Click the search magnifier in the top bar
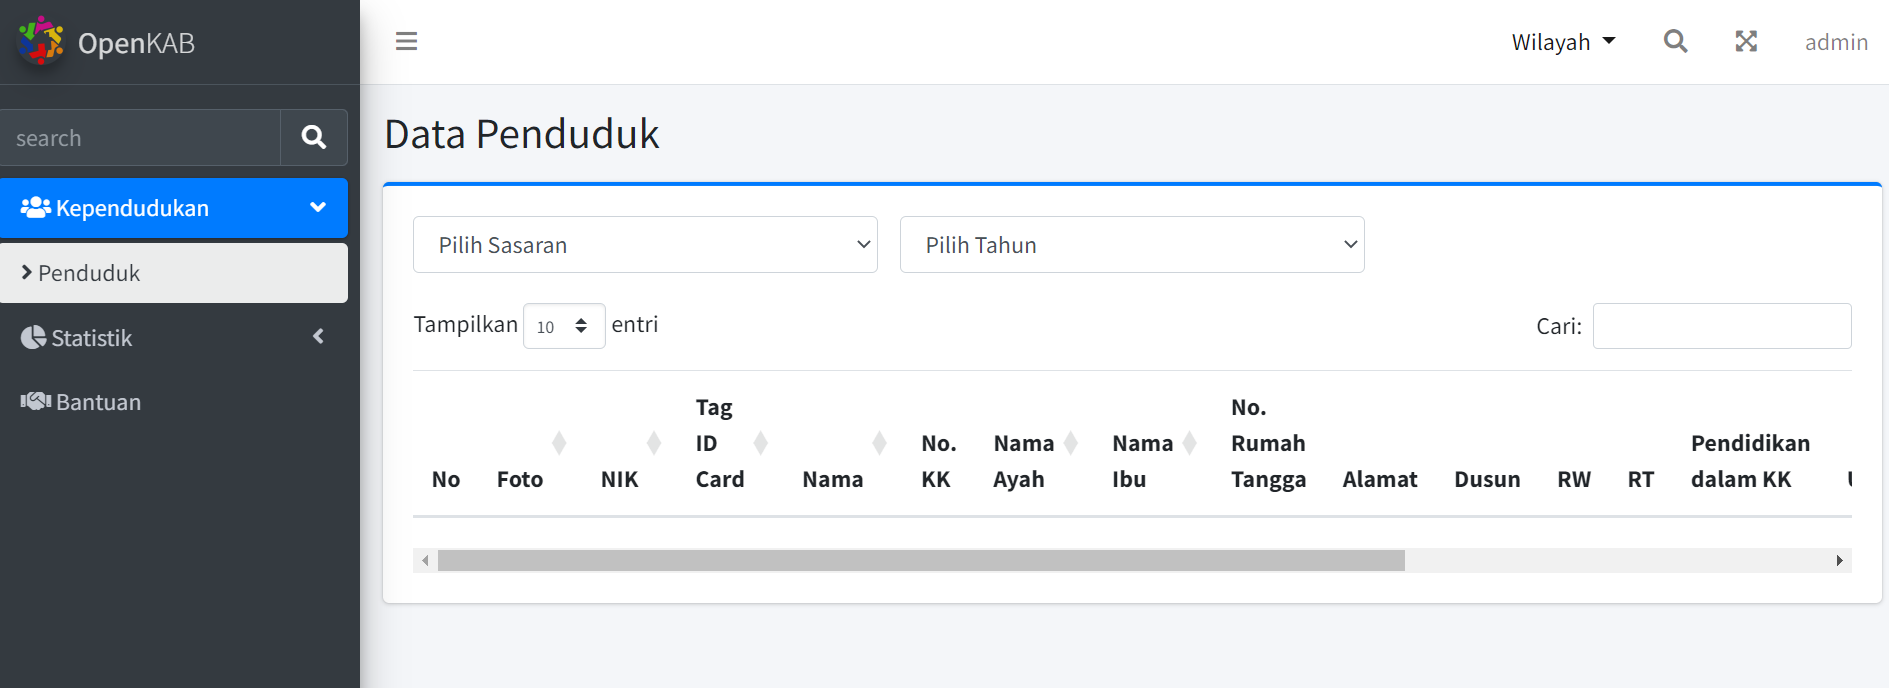 point(1675,41)
